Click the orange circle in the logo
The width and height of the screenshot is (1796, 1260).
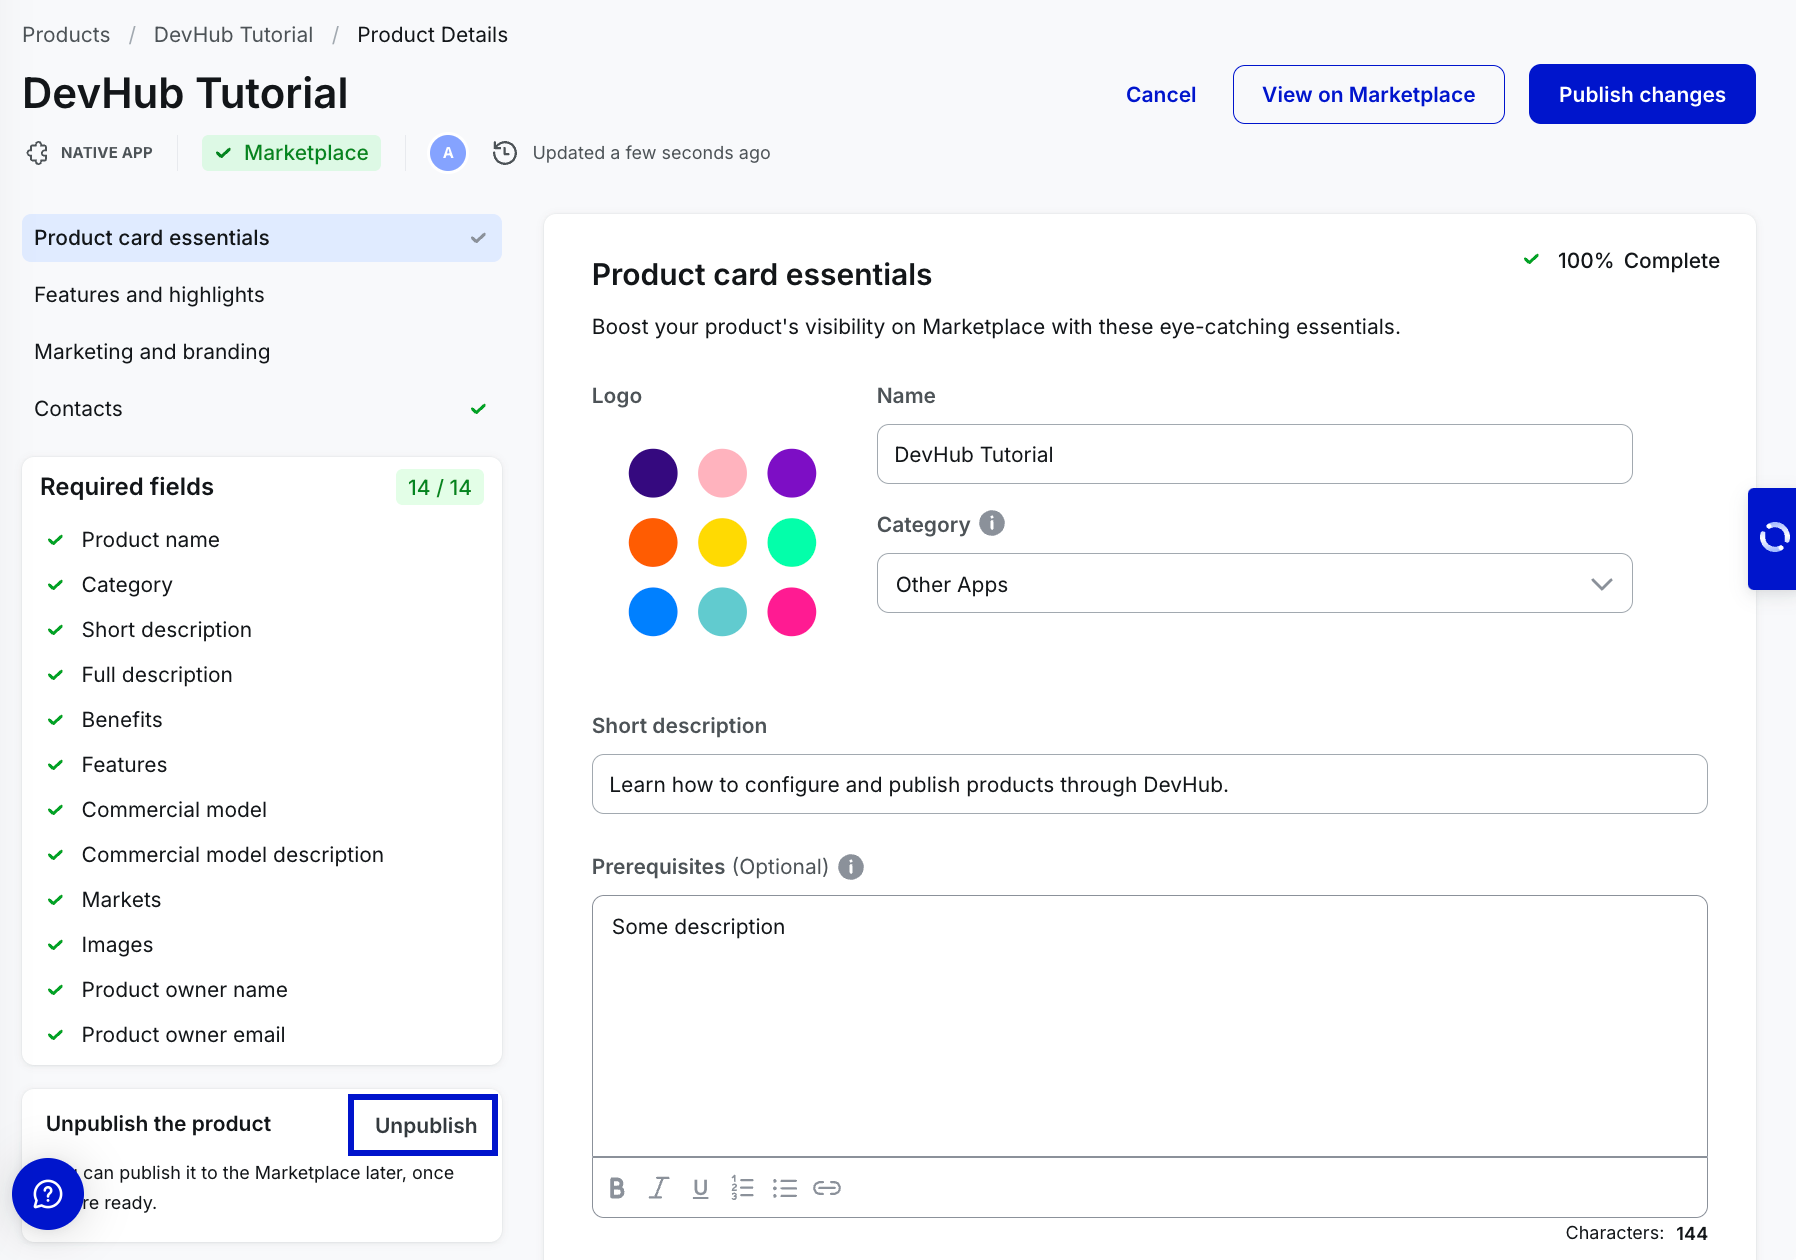(x=653, y=542)
